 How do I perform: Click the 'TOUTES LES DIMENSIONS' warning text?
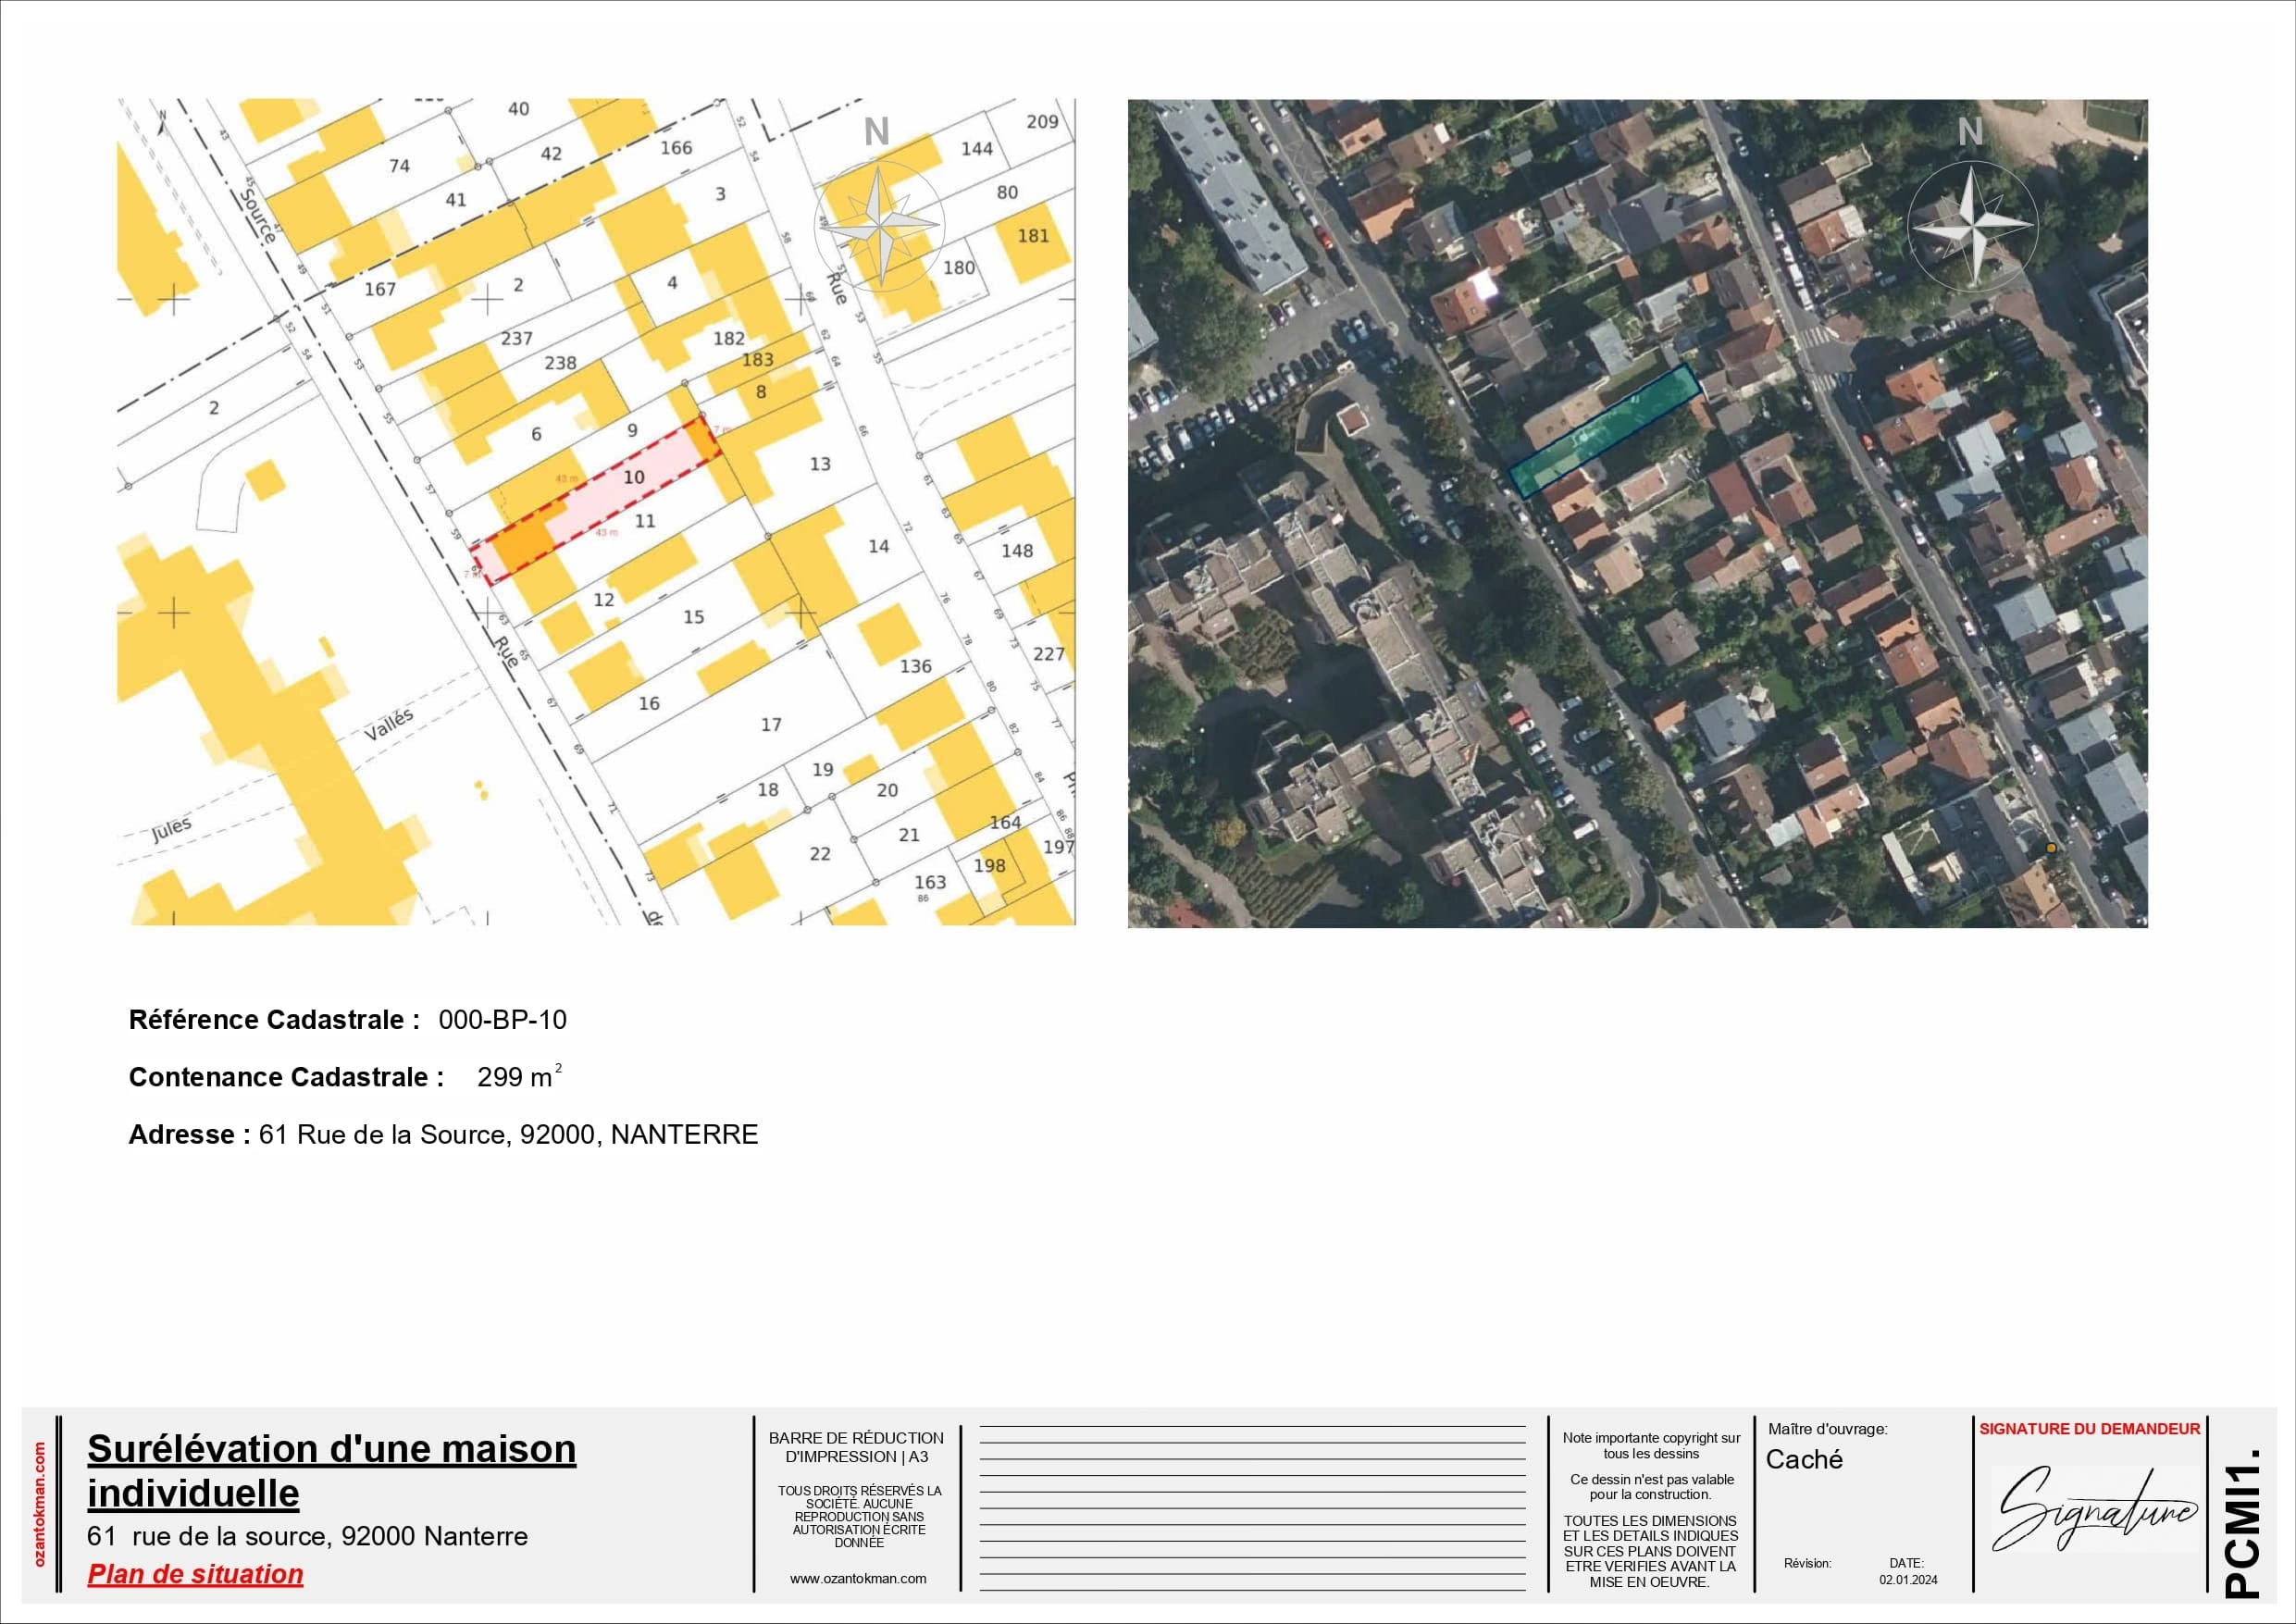[x=1651, y=1551]
